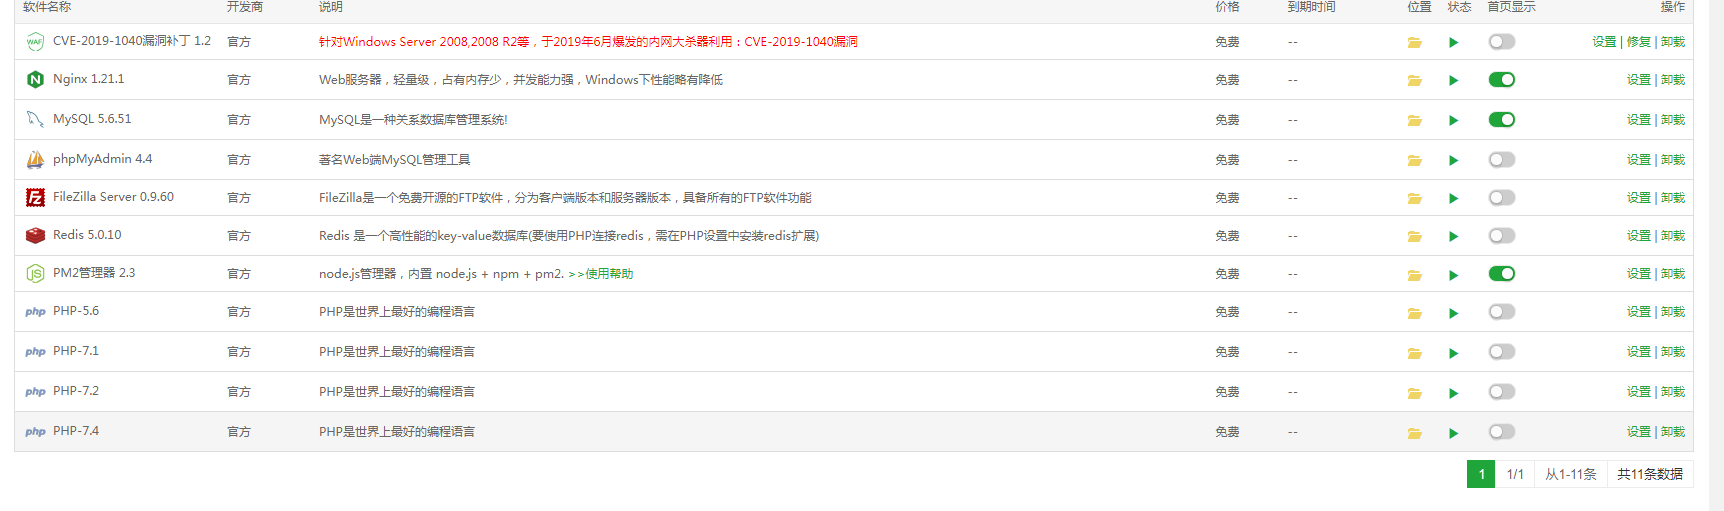The height and width of the screenshot is (511, 1724).
Task: Click the status play icon for Redis
Action: pos(1453,236)
